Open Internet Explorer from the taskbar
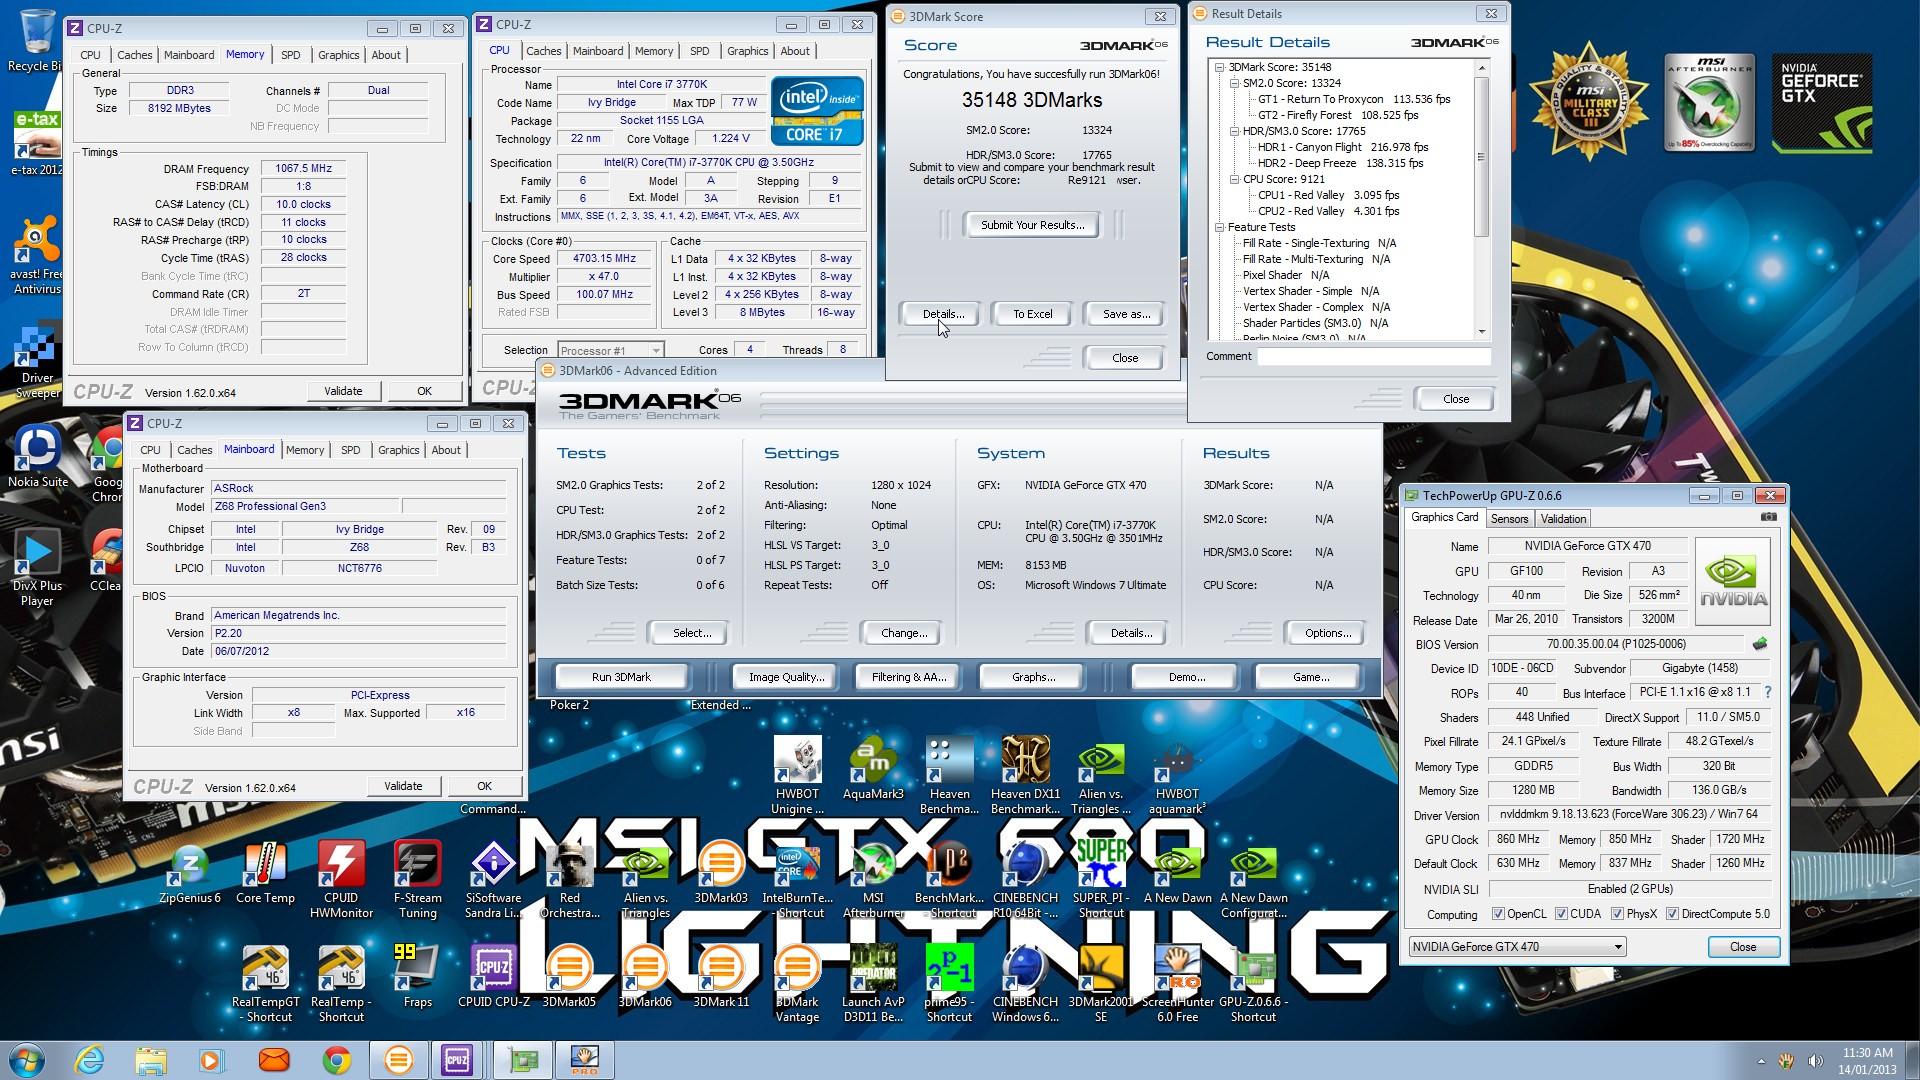This screenshot has width=1920, height=1080. pos(89,1060)
